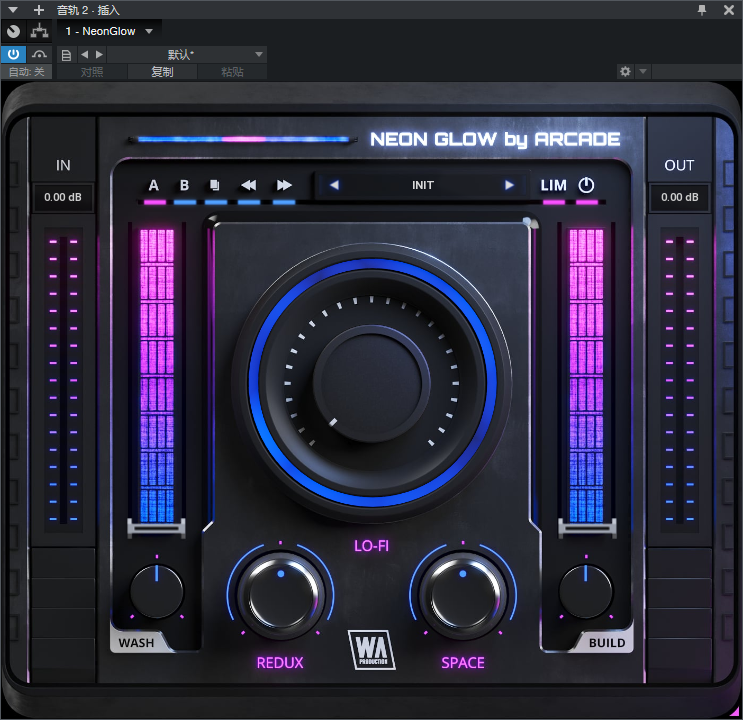The height and width of the screenshot is (720, 743).
Task: Open the window menu triangle at top-left
Action: (13, 9)
